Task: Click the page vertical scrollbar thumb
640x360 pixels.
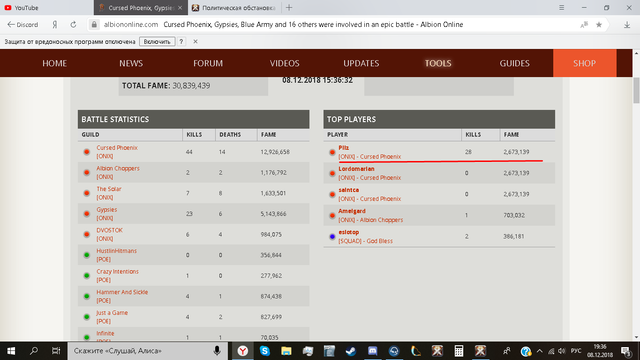Action: 636,90
